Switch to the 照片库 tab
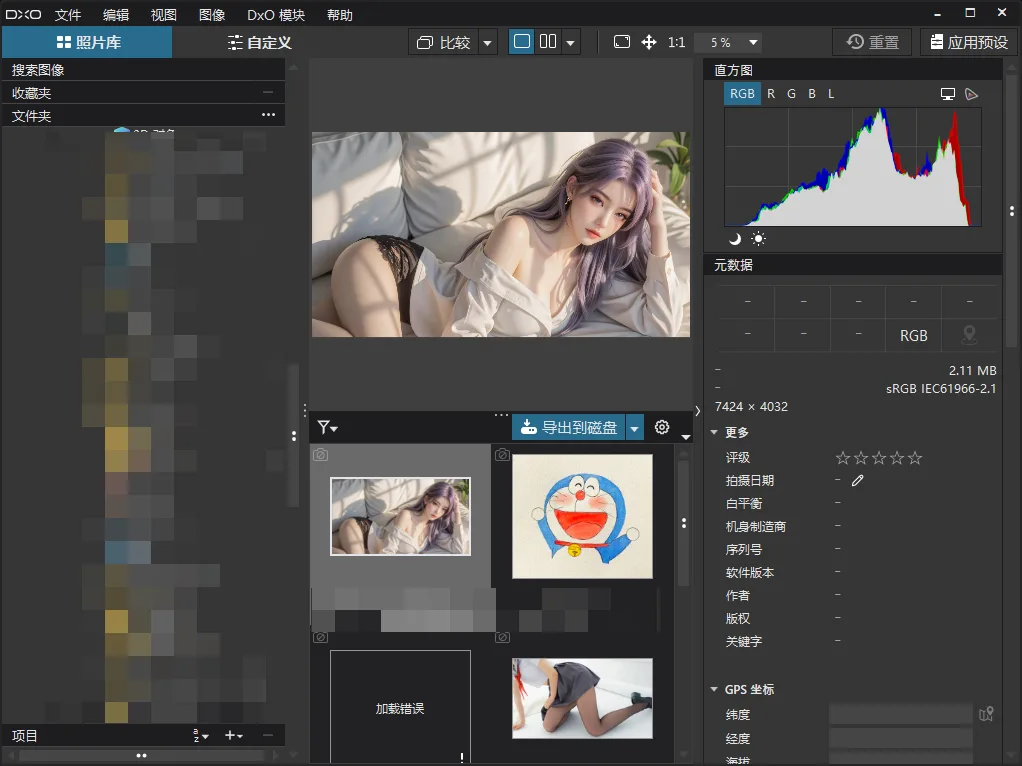This screenshot has width=1022, height=766. (87, 42)
